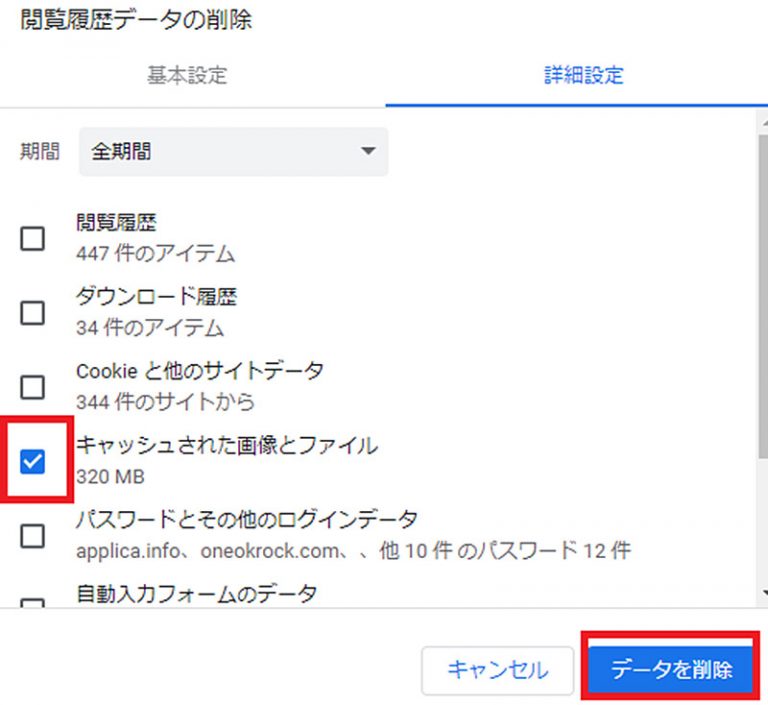Screen dimensions: 768x705
Task: Click the 閲覧履歴 label text
Action: (x=116, y=223)
